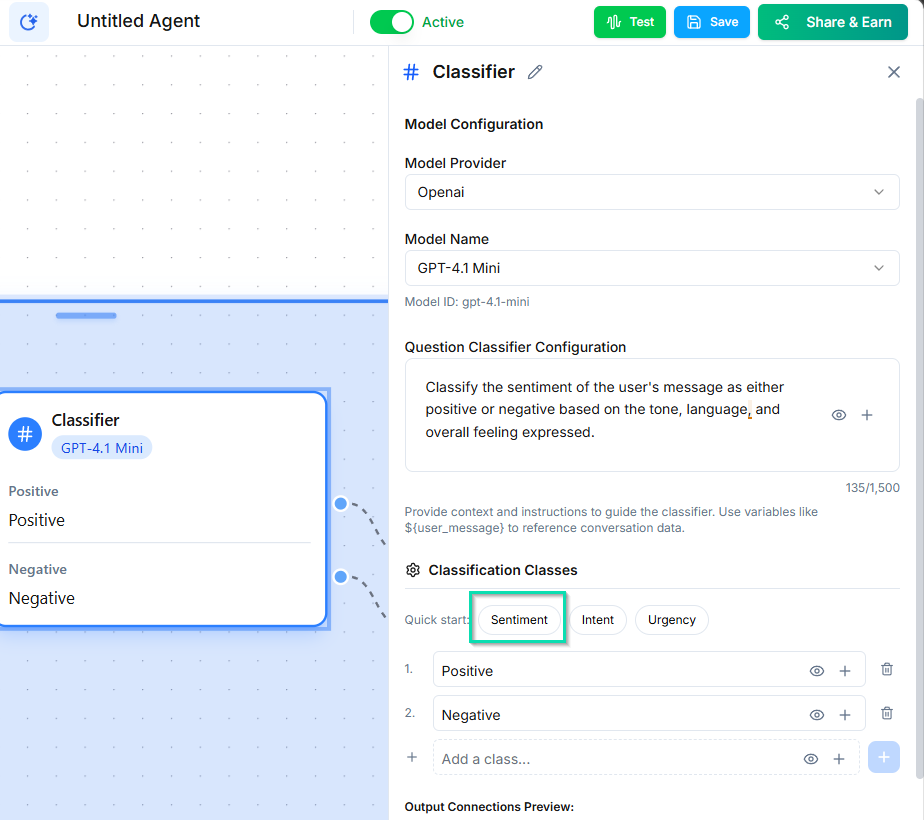Delete the Positive class using its trash icon
The width and height of the screenshot is (924, 820).
(x=886, y=669)
